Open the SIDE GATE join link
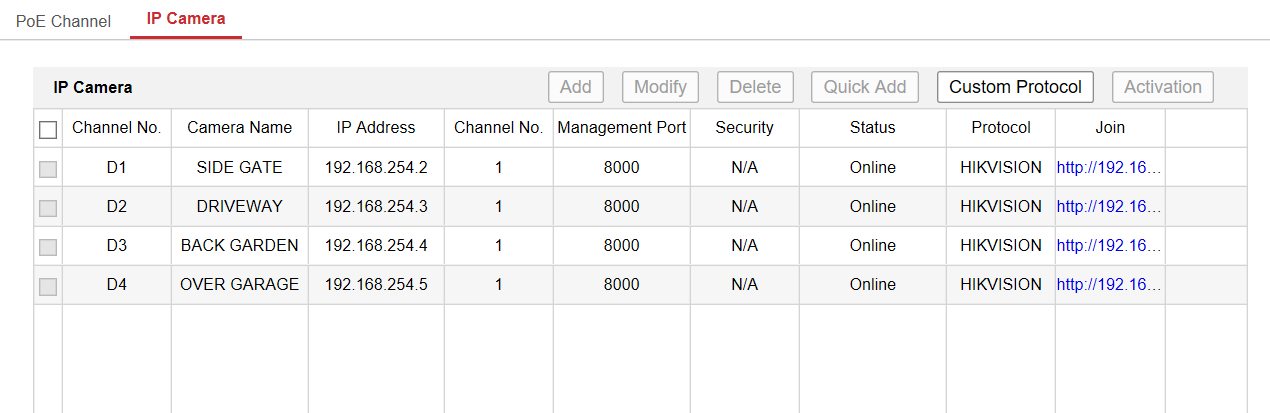 [x=1109, y=168]
